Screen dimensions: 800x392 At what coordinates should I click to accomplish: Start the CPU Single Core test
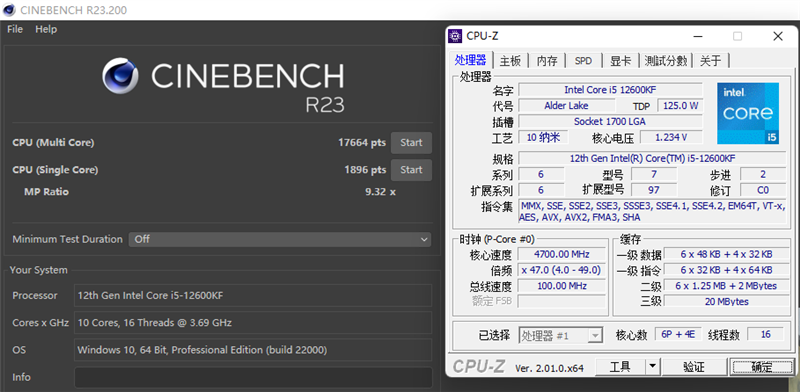tap(411, 170)
